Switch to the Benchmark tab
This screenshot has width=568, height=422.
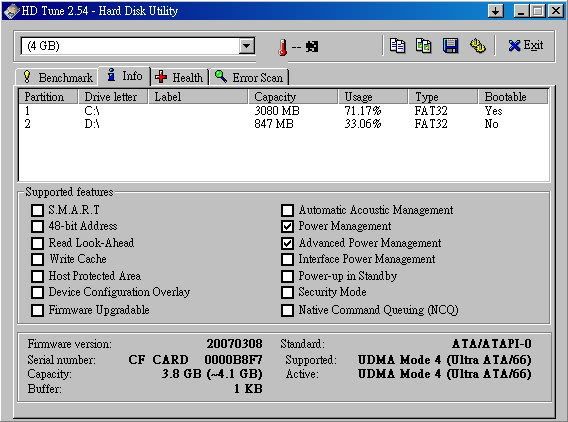tap(57, 78)
